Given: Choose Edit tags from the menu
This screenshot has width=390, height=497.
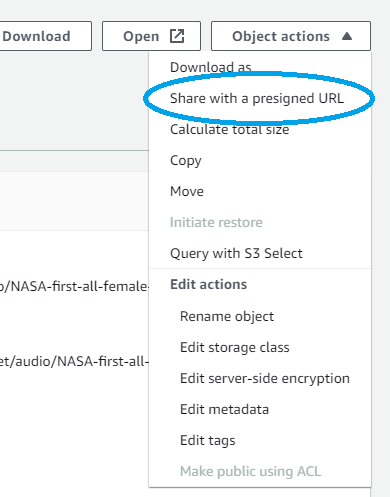Looking at the screenshot, I should tap(207, 441).
